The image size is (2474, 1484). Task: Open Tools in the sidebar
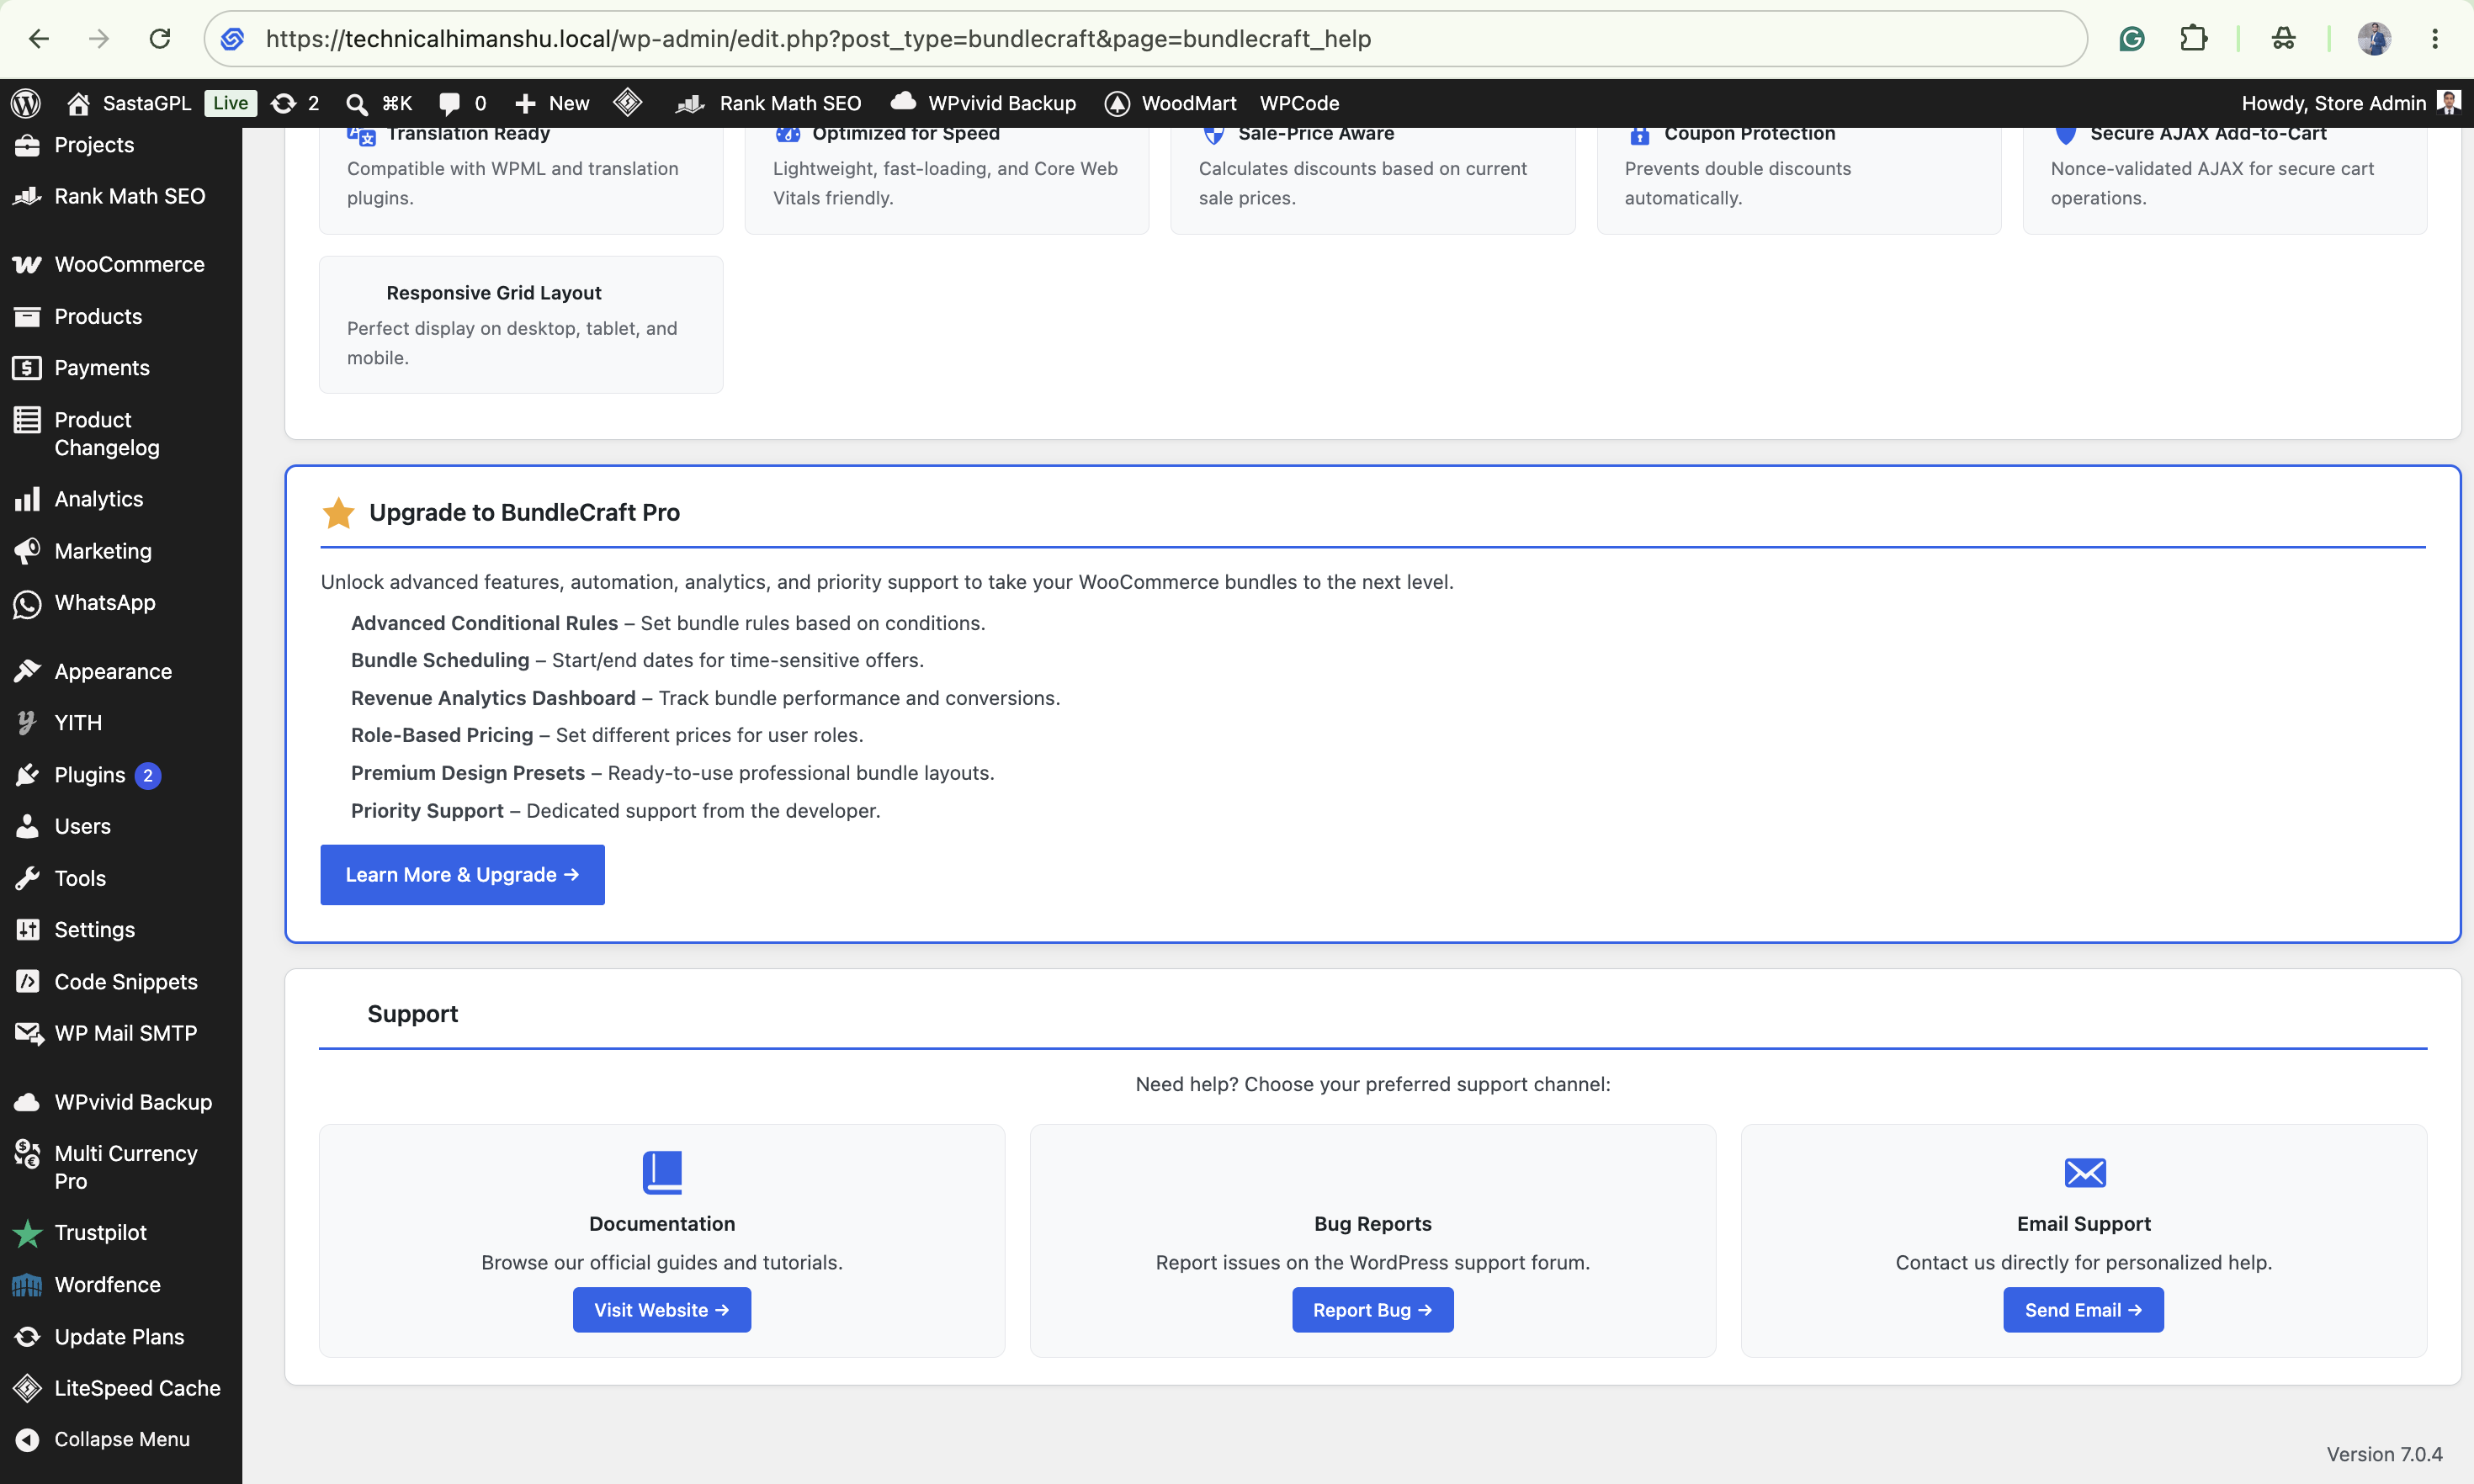(121, 878)
